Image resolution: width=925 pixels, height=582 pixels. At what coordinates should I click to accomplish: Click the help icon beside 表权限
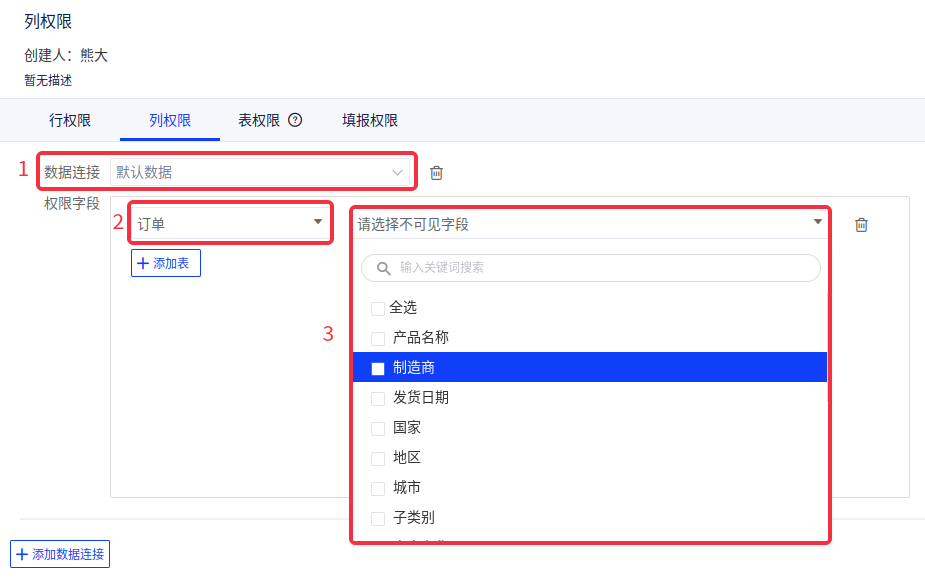coord(295,120)
